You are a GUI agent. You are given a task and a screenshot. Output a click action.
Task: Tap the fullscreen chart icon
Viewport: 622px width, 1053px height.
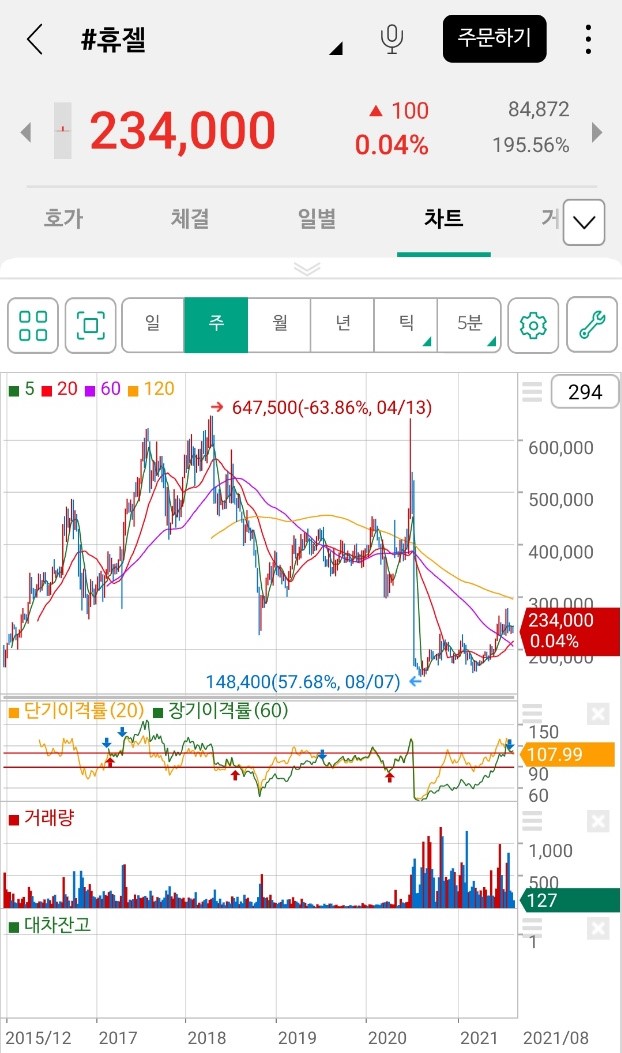91,326
